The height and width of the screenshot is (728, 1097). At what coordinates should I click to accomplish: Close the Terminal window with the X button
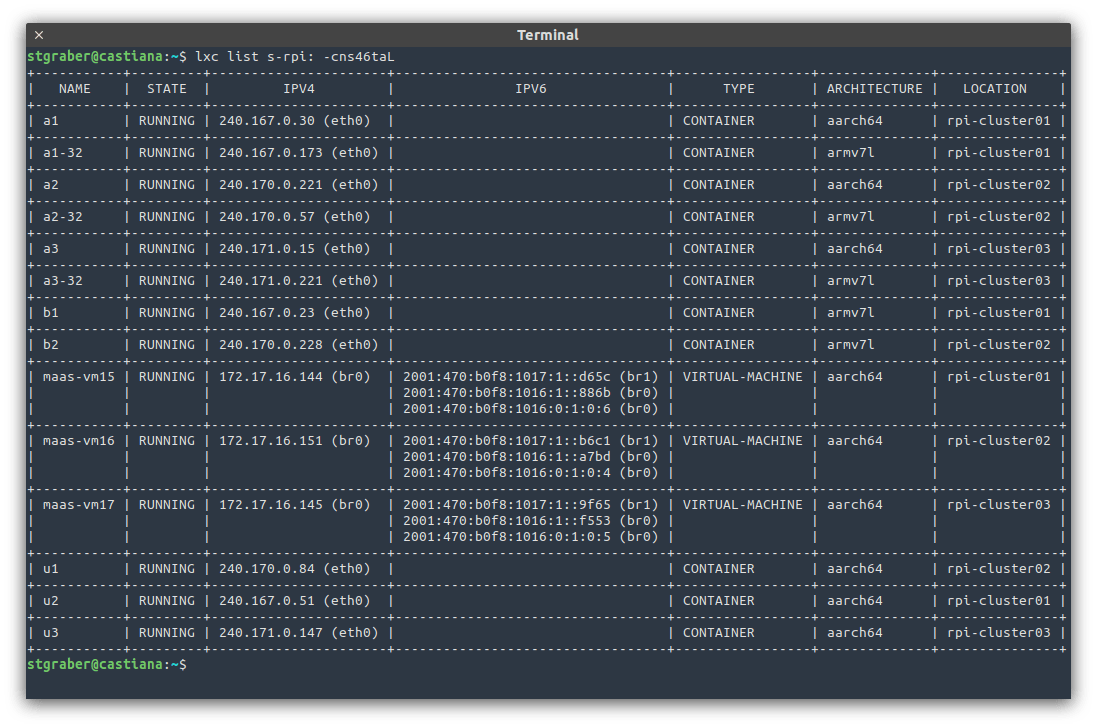[39, 35]
